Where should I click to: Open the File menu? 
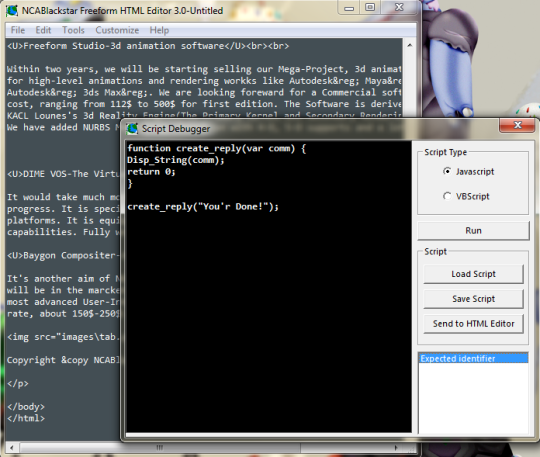18,30
